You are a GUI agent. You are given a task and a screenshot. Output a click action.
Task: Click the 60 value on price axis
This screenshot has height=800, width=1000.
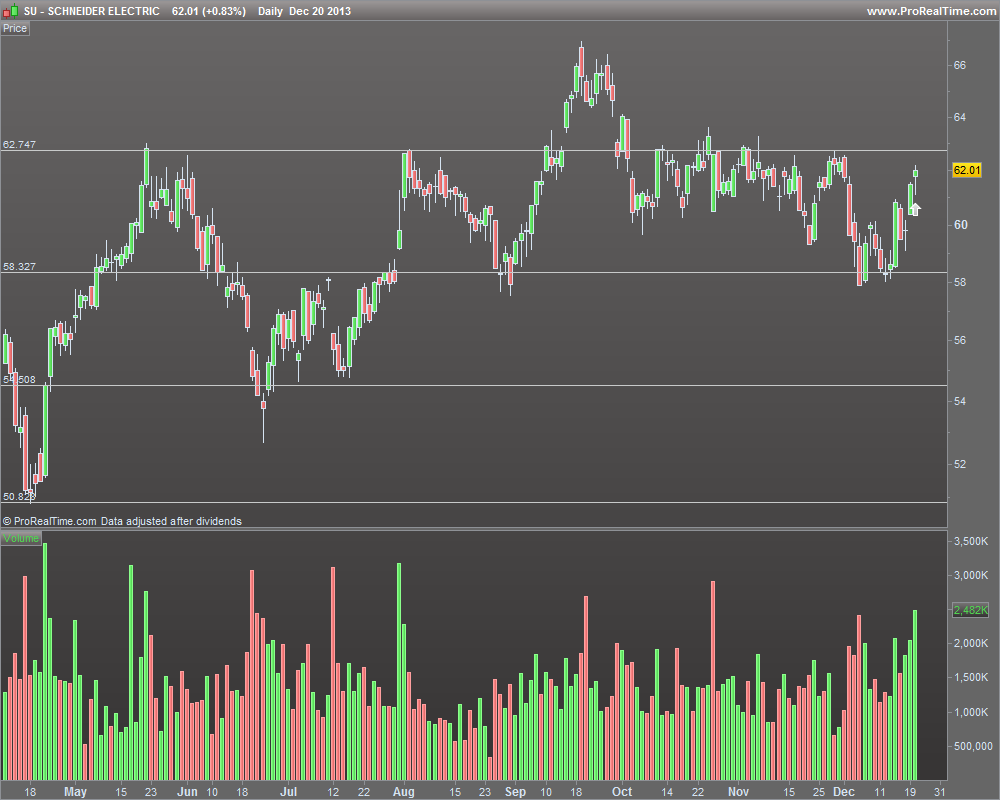[x=960, y=225]
